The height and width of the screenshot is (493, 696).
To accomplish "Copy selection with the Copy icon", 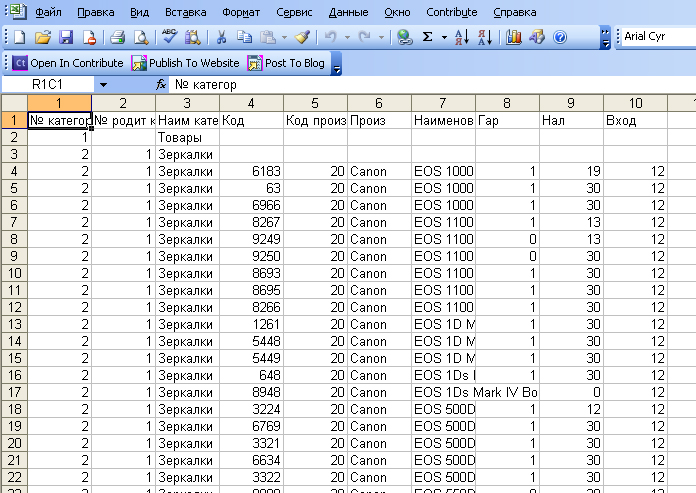I will click(x=244, y=37).
